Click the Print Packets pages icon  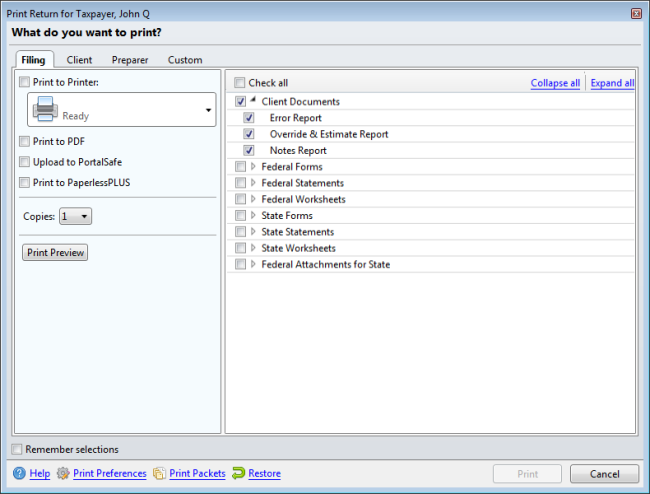pos(159,473)
